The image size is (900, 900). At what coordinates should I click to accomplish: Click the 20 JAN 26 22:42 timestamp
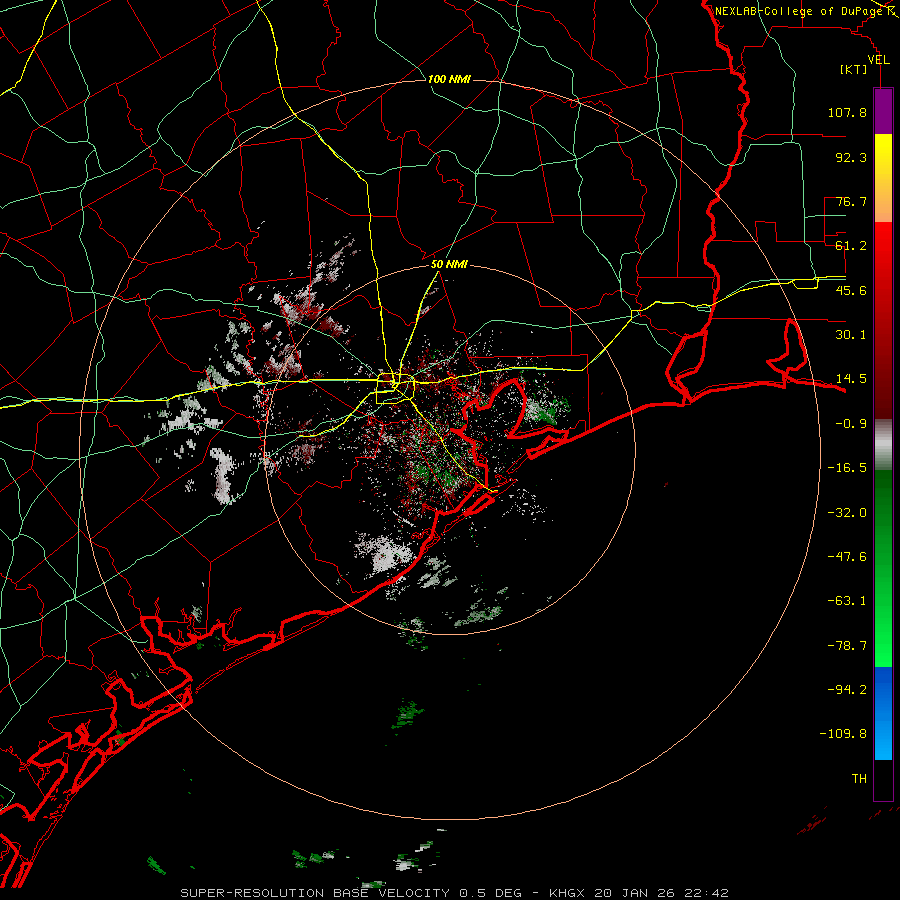pyautogui.click(x=663, y=893)
